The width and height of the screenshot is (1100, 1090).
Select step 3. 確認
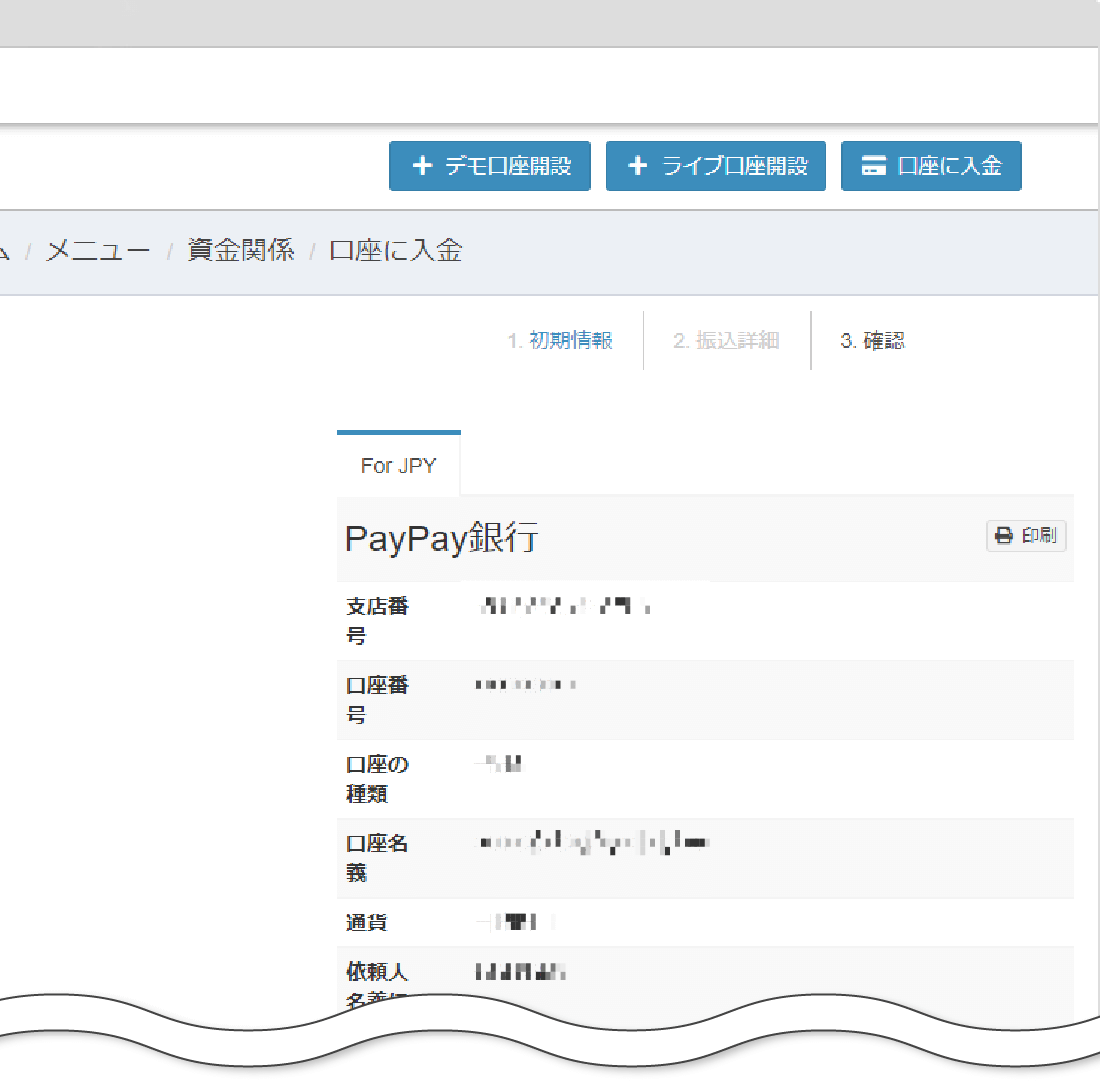point(873,341)
